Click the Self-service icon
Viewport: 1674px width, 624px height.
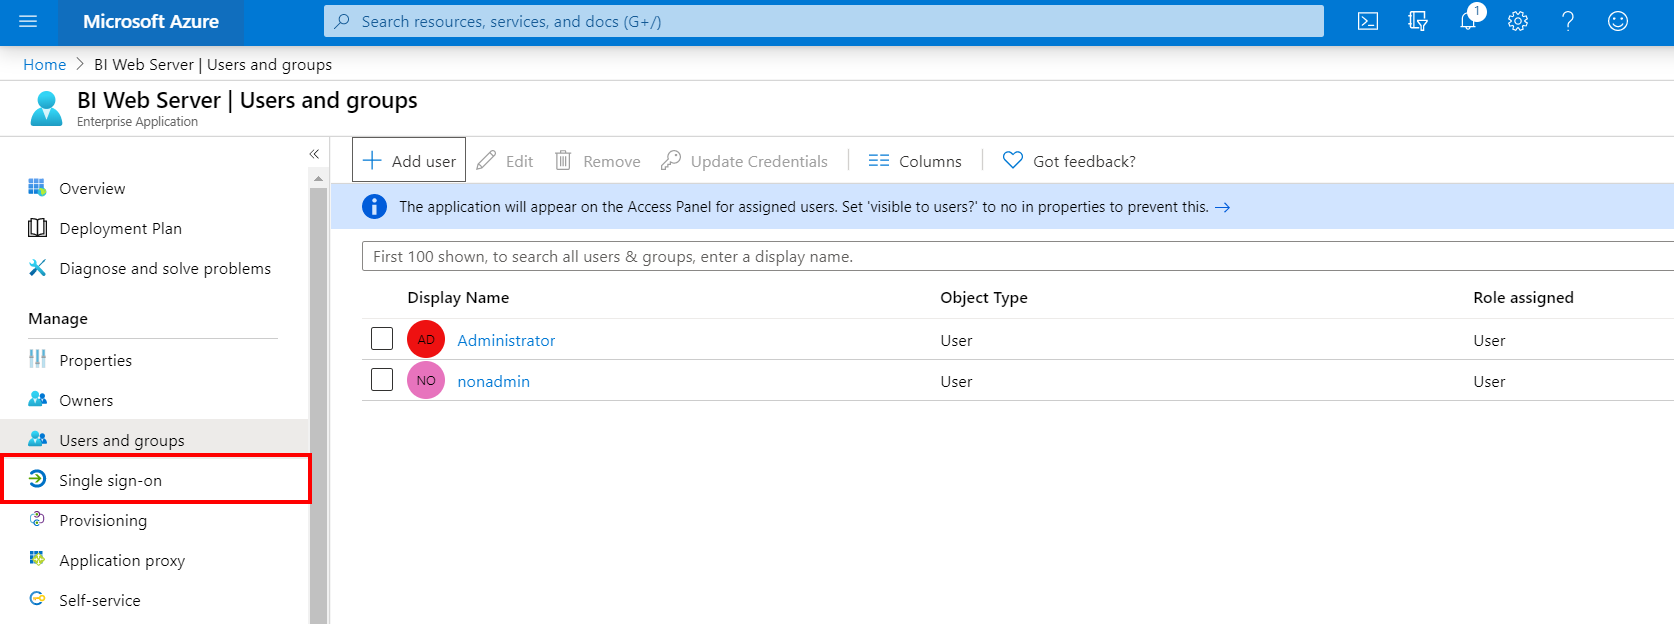point(37,599)
